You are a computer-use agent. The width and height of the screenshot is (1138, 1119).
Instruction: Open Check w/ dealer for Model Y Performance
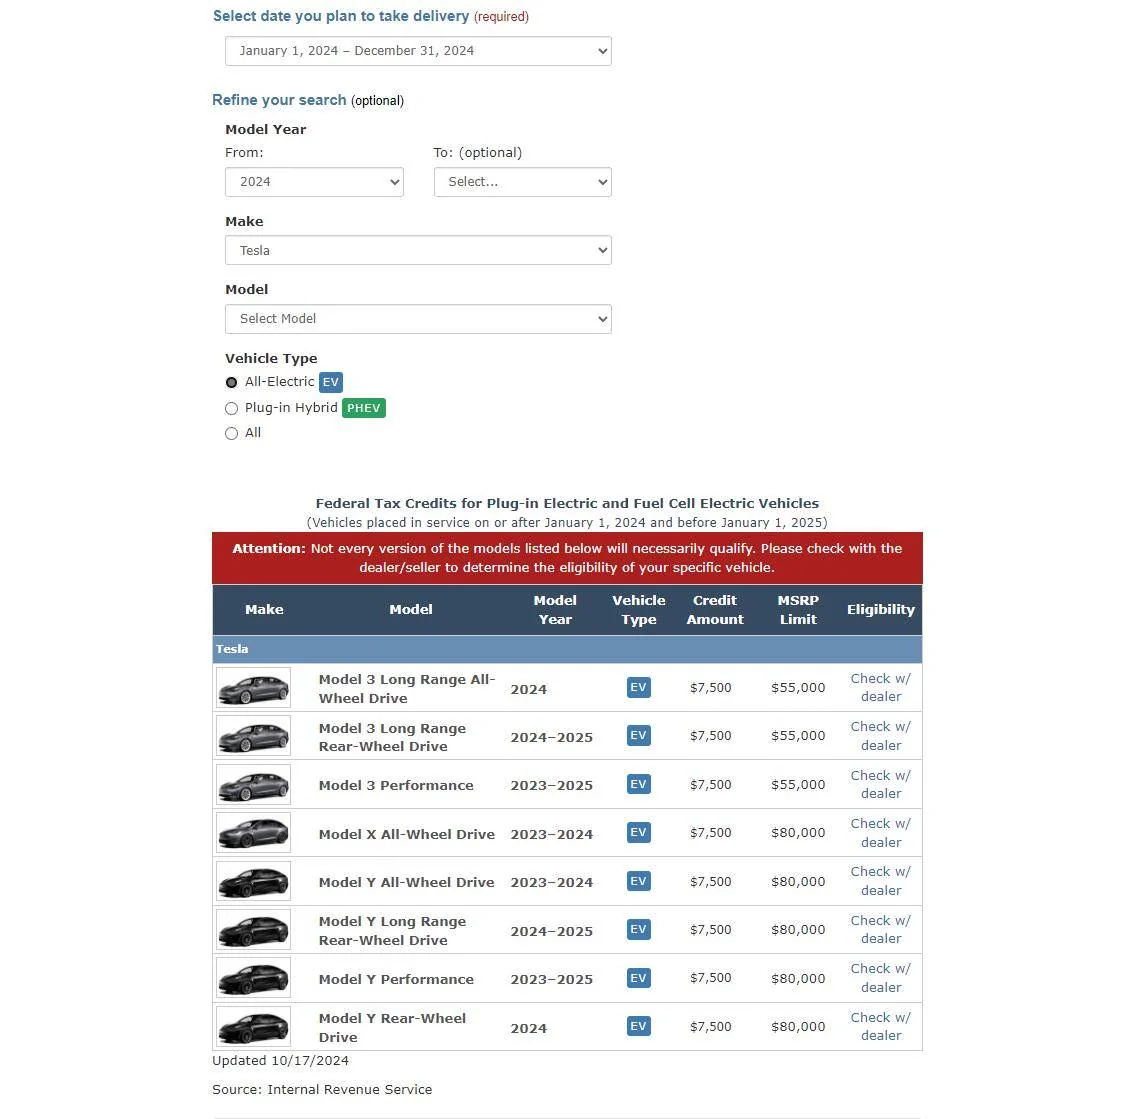(880, 977)
